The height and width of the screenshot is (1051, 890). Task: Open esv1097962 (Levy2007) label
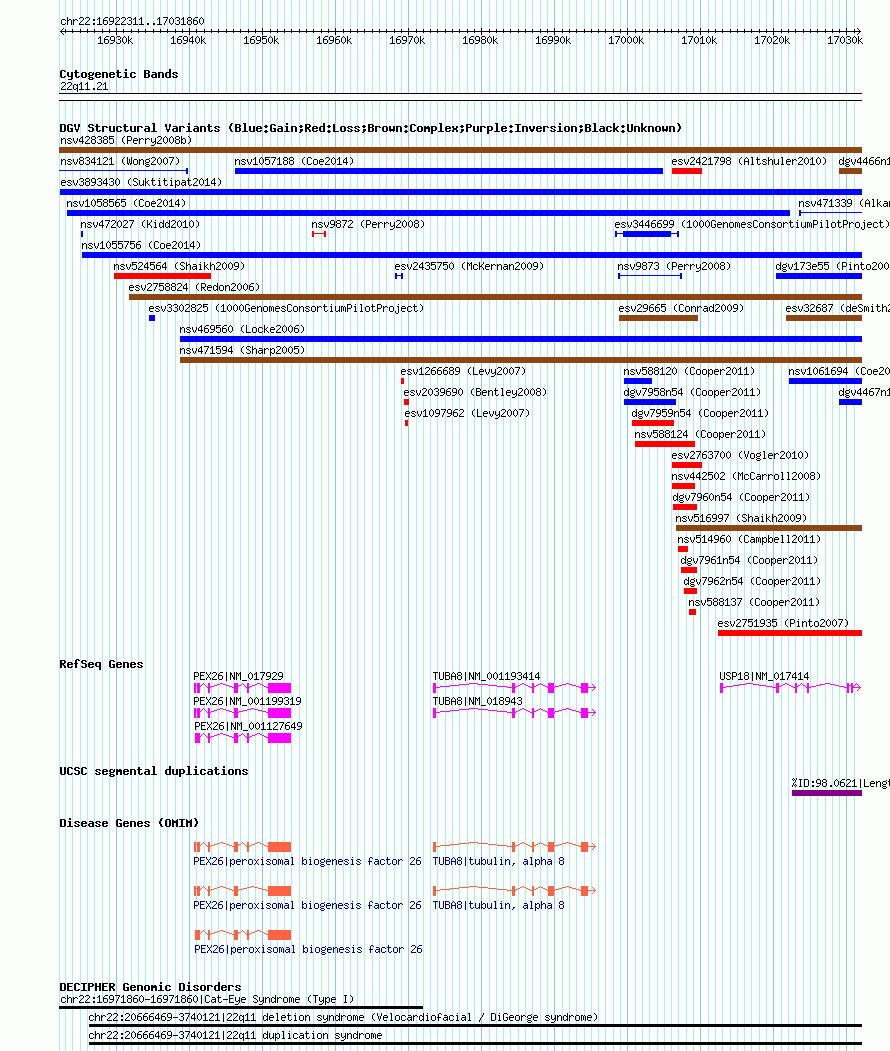[x=467, y=413]
